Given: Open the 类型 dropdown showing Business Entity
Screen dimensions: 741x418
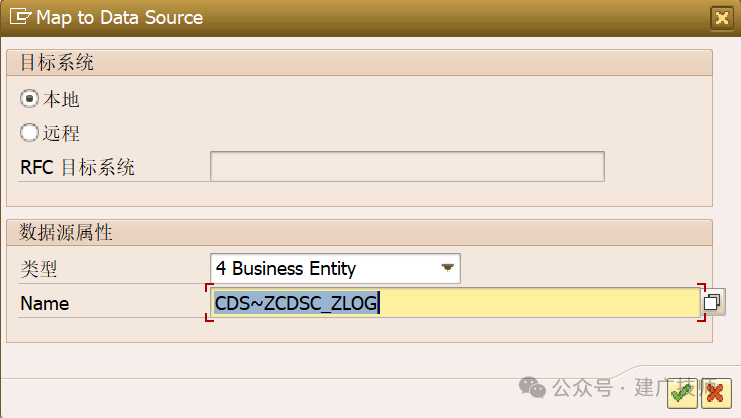Looking at the screenshot, I should pyautogui.click(x=335, y=269).
